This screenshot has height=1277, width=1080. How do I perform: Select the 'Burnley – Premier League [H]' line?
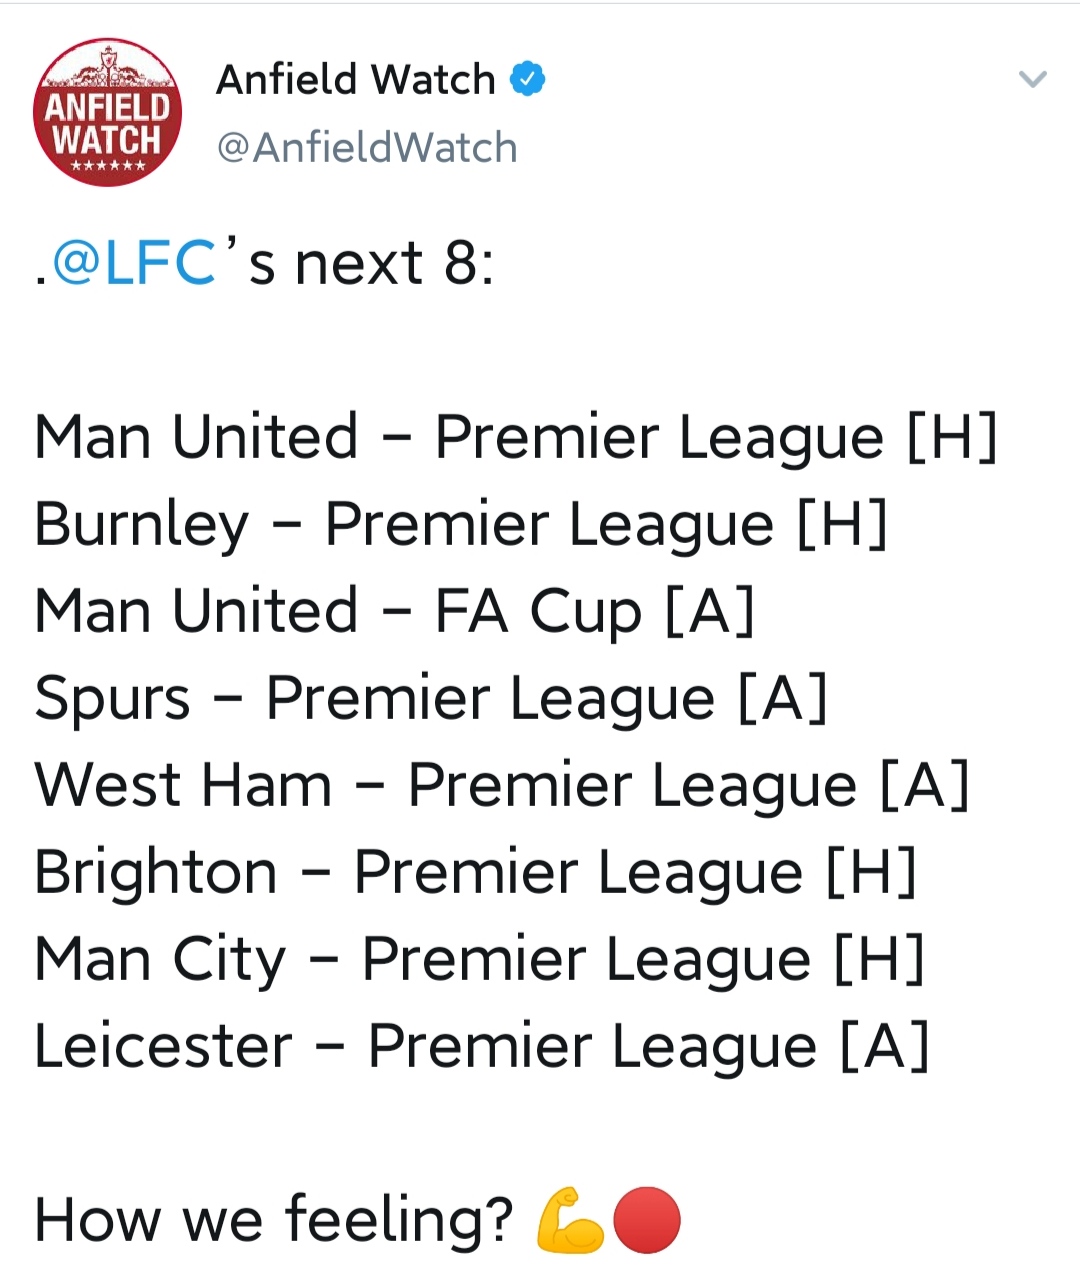[461, 525]
